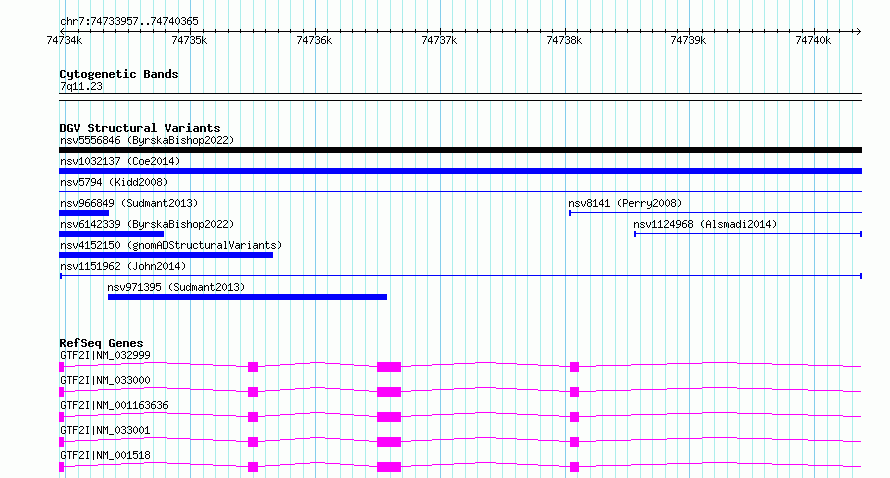The image size is (890, 478).
Task: Click the widest exon of NM_001518
Action: click(389, 467)
